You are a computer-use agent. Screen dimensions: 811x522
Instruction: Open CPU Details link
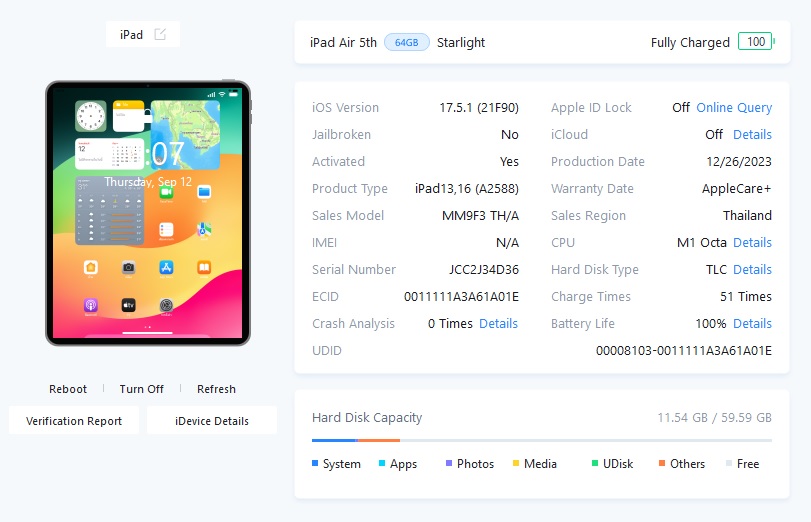(x=752, y=243)
